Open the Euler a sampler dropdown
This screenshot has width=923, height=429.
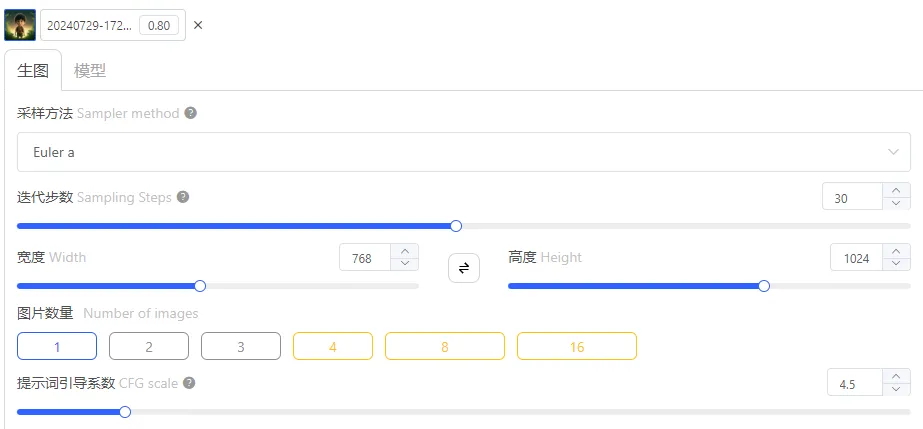[464, 152]
